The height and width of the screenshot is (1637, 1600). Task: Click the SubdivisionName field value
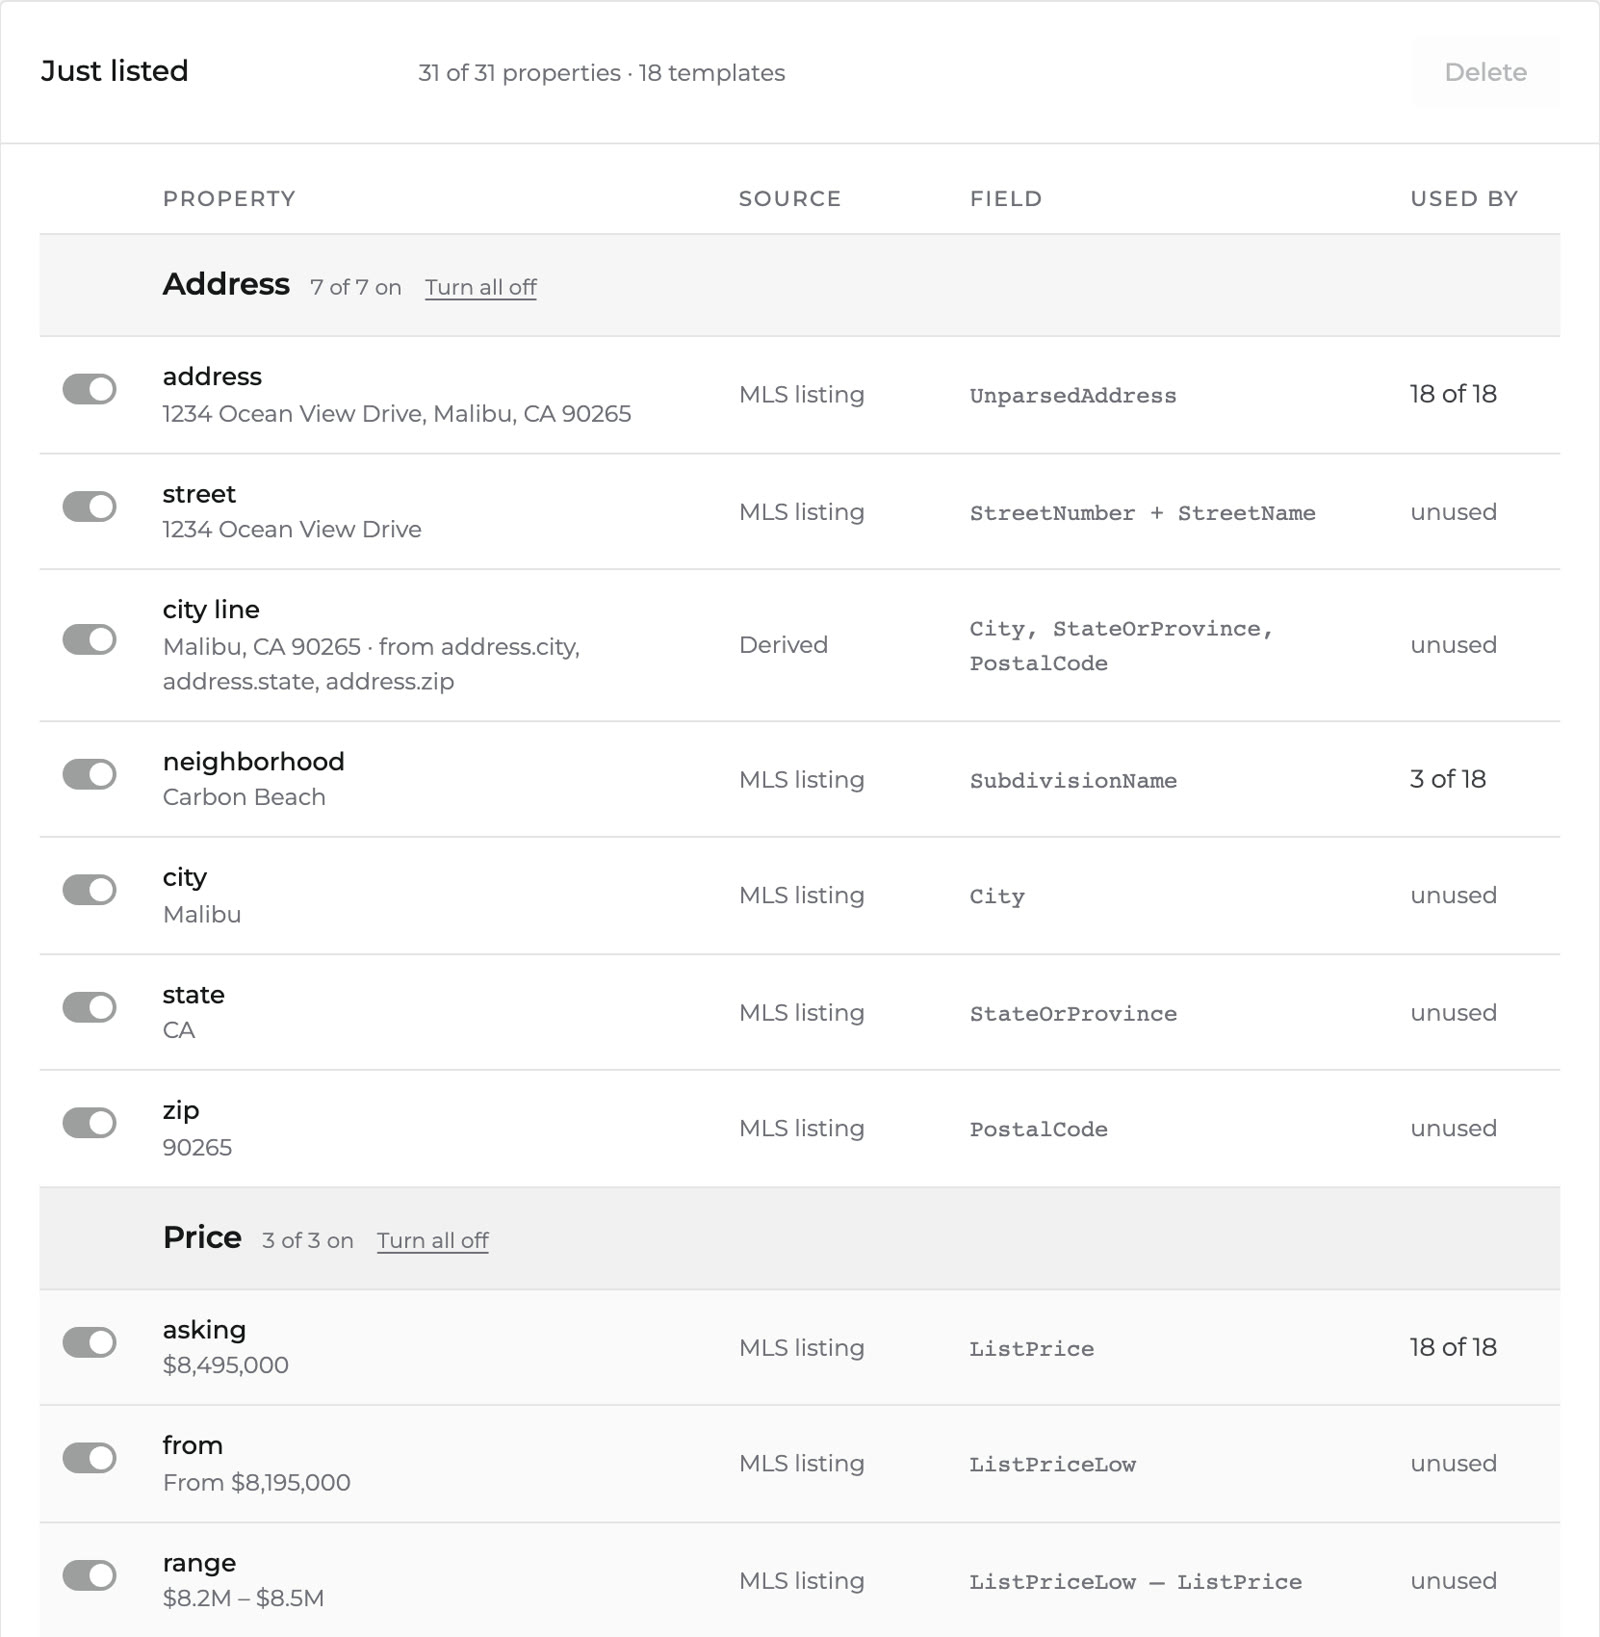pos(1073,781)
